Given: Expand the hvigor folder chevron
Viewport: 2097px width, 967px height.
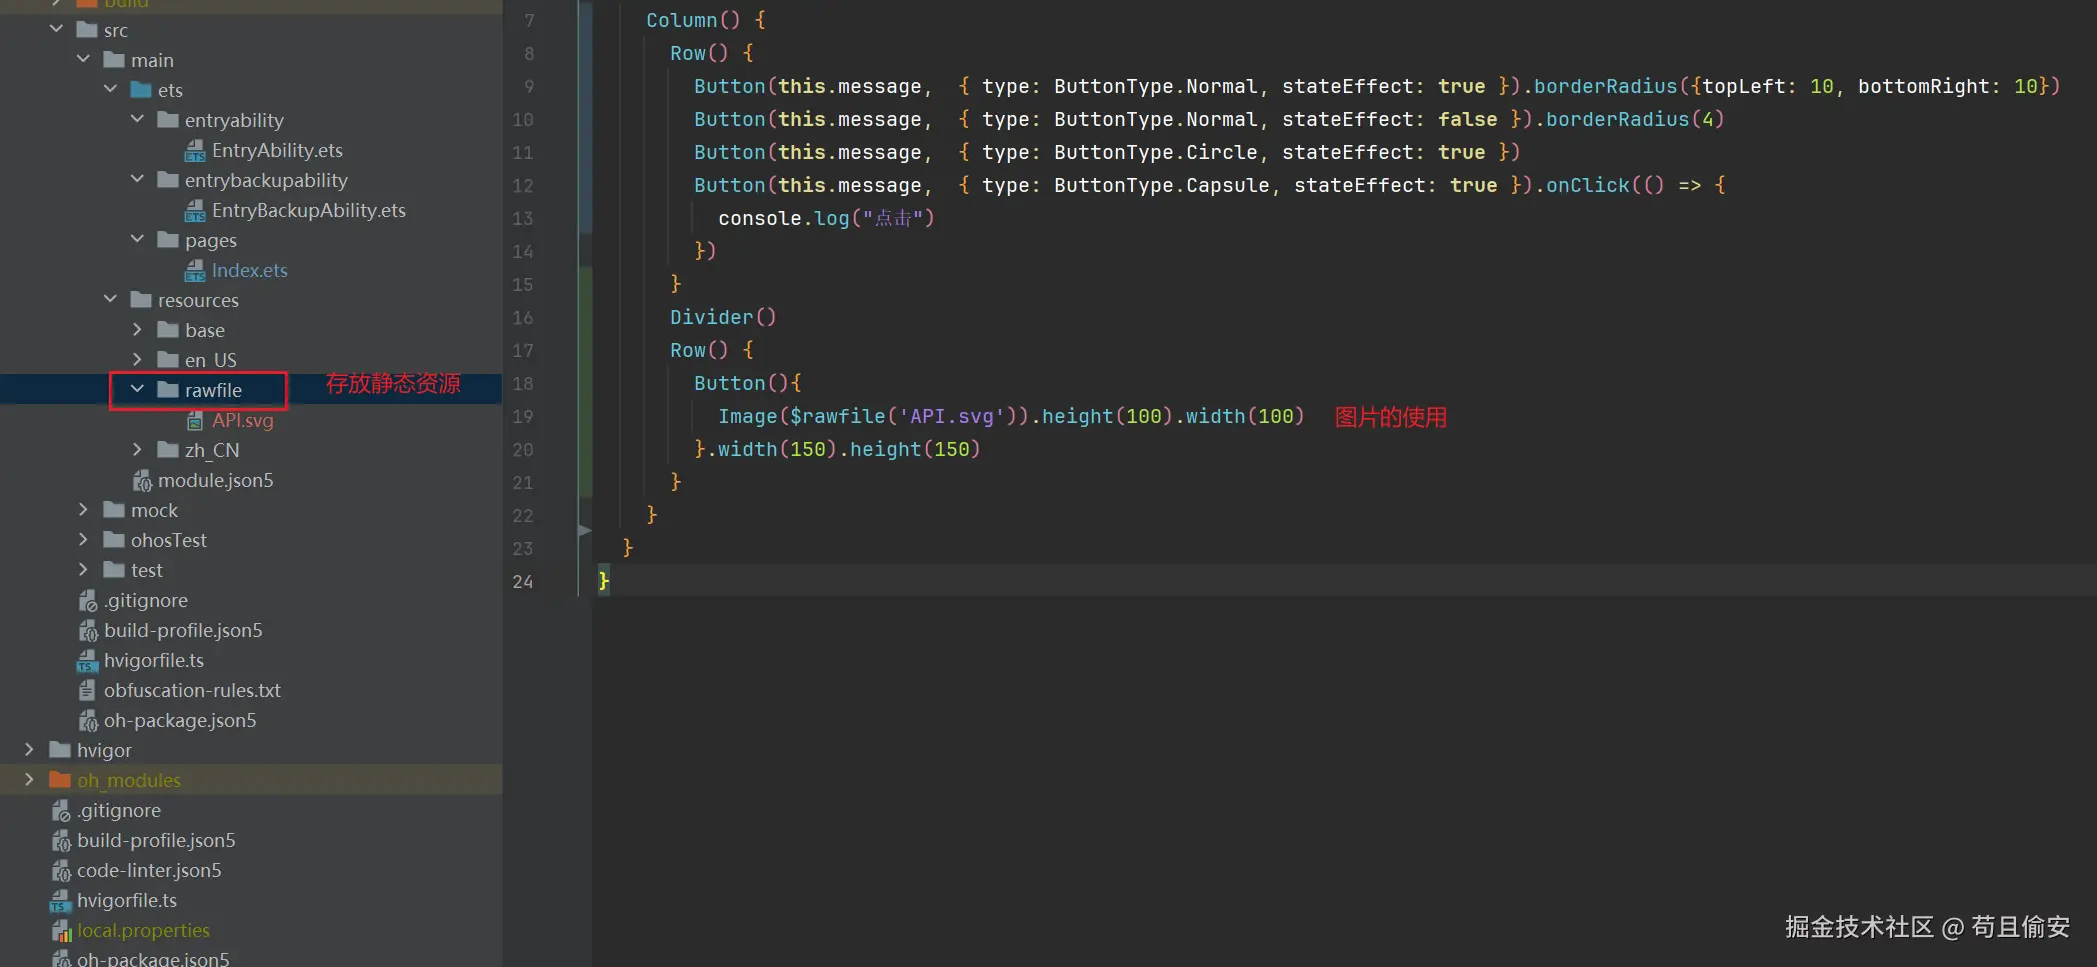Looking at the screenshot, I should [x=29, y=749].
